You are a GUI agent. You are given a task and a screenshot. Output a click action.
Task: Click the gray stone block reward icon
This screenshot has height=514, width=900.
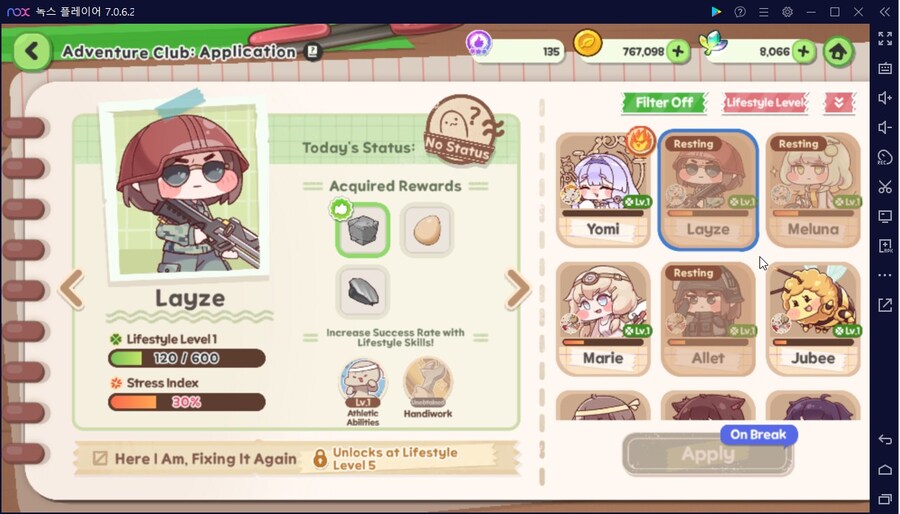pos(363,230)
